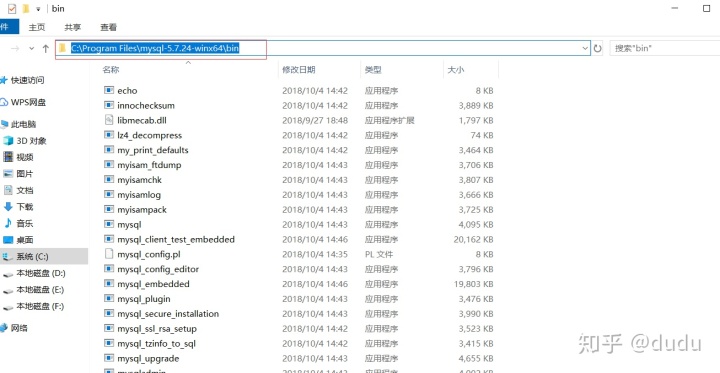Open recent locations dropdown arrow
This screenshot has width=720, height=373.
pyautogui.click(x=31, y=48)
